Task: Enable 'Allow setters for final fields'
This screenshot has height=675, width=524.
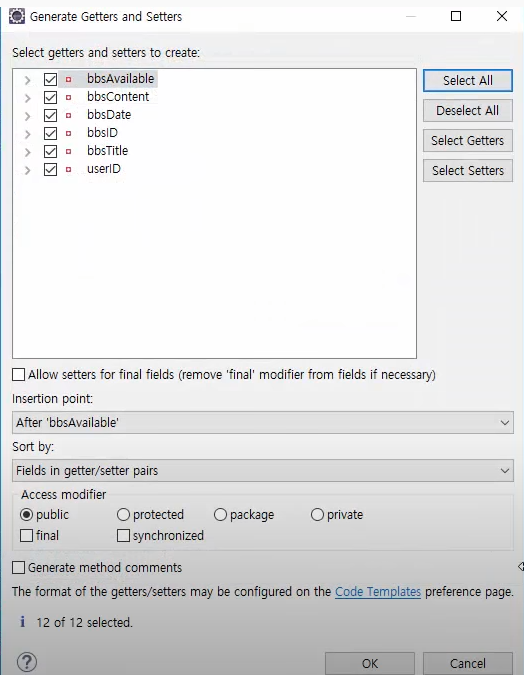Action: pos(19,375)
